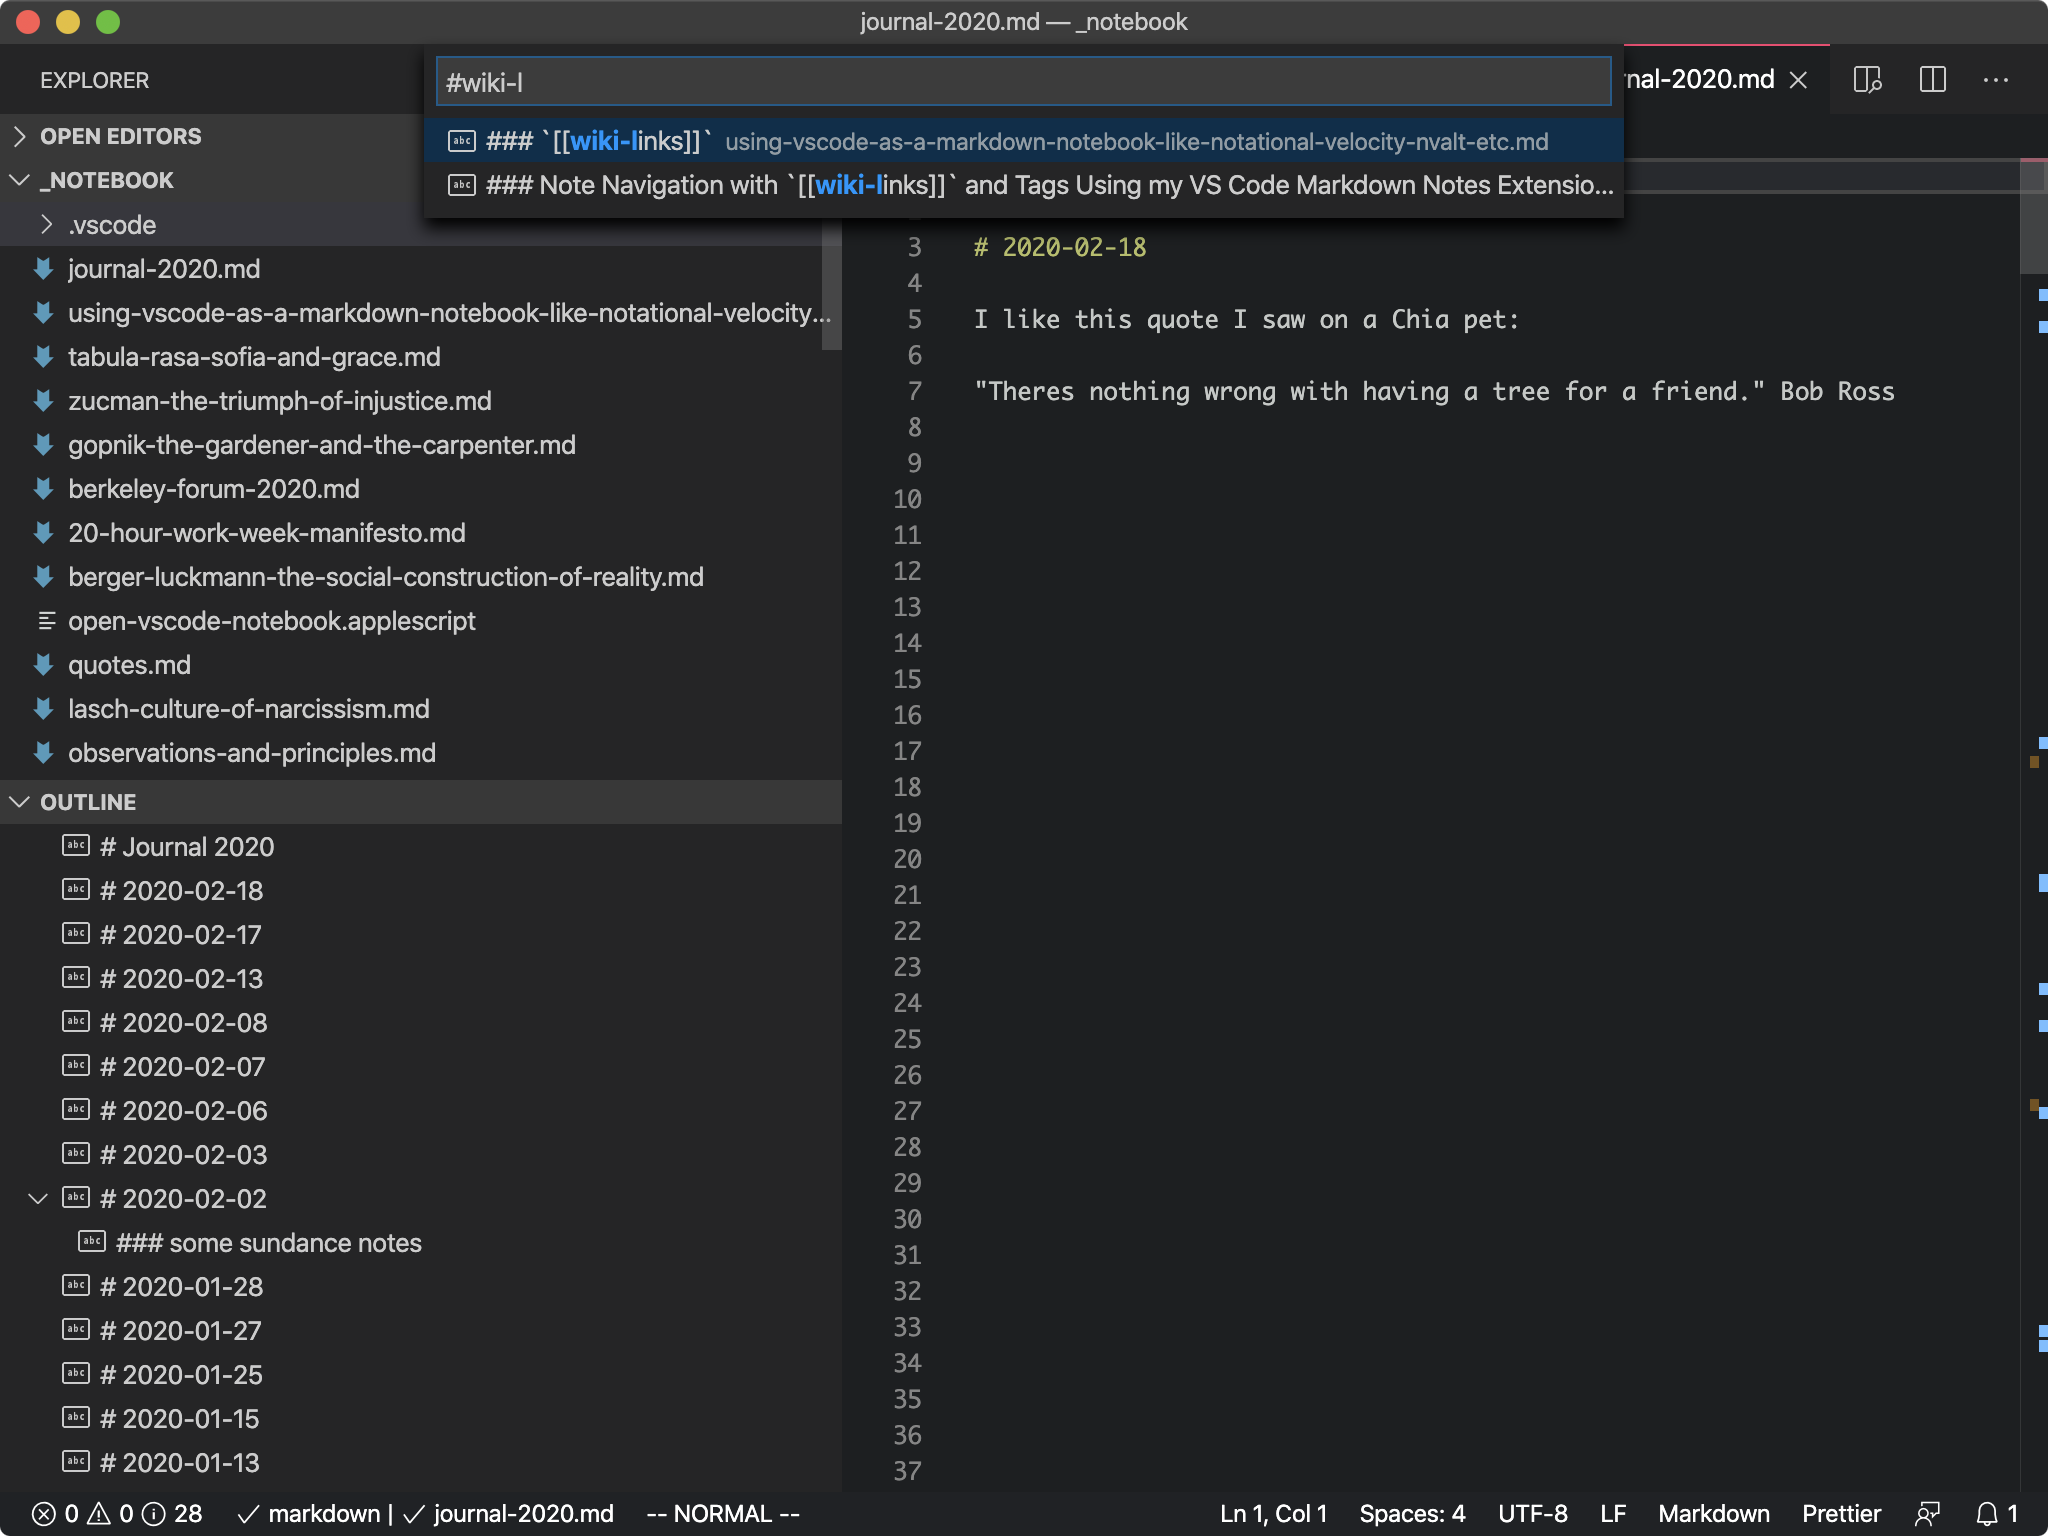The image size is (2048, 1536).
Task: Click the split editor icon
Action: pos(1932,80)
